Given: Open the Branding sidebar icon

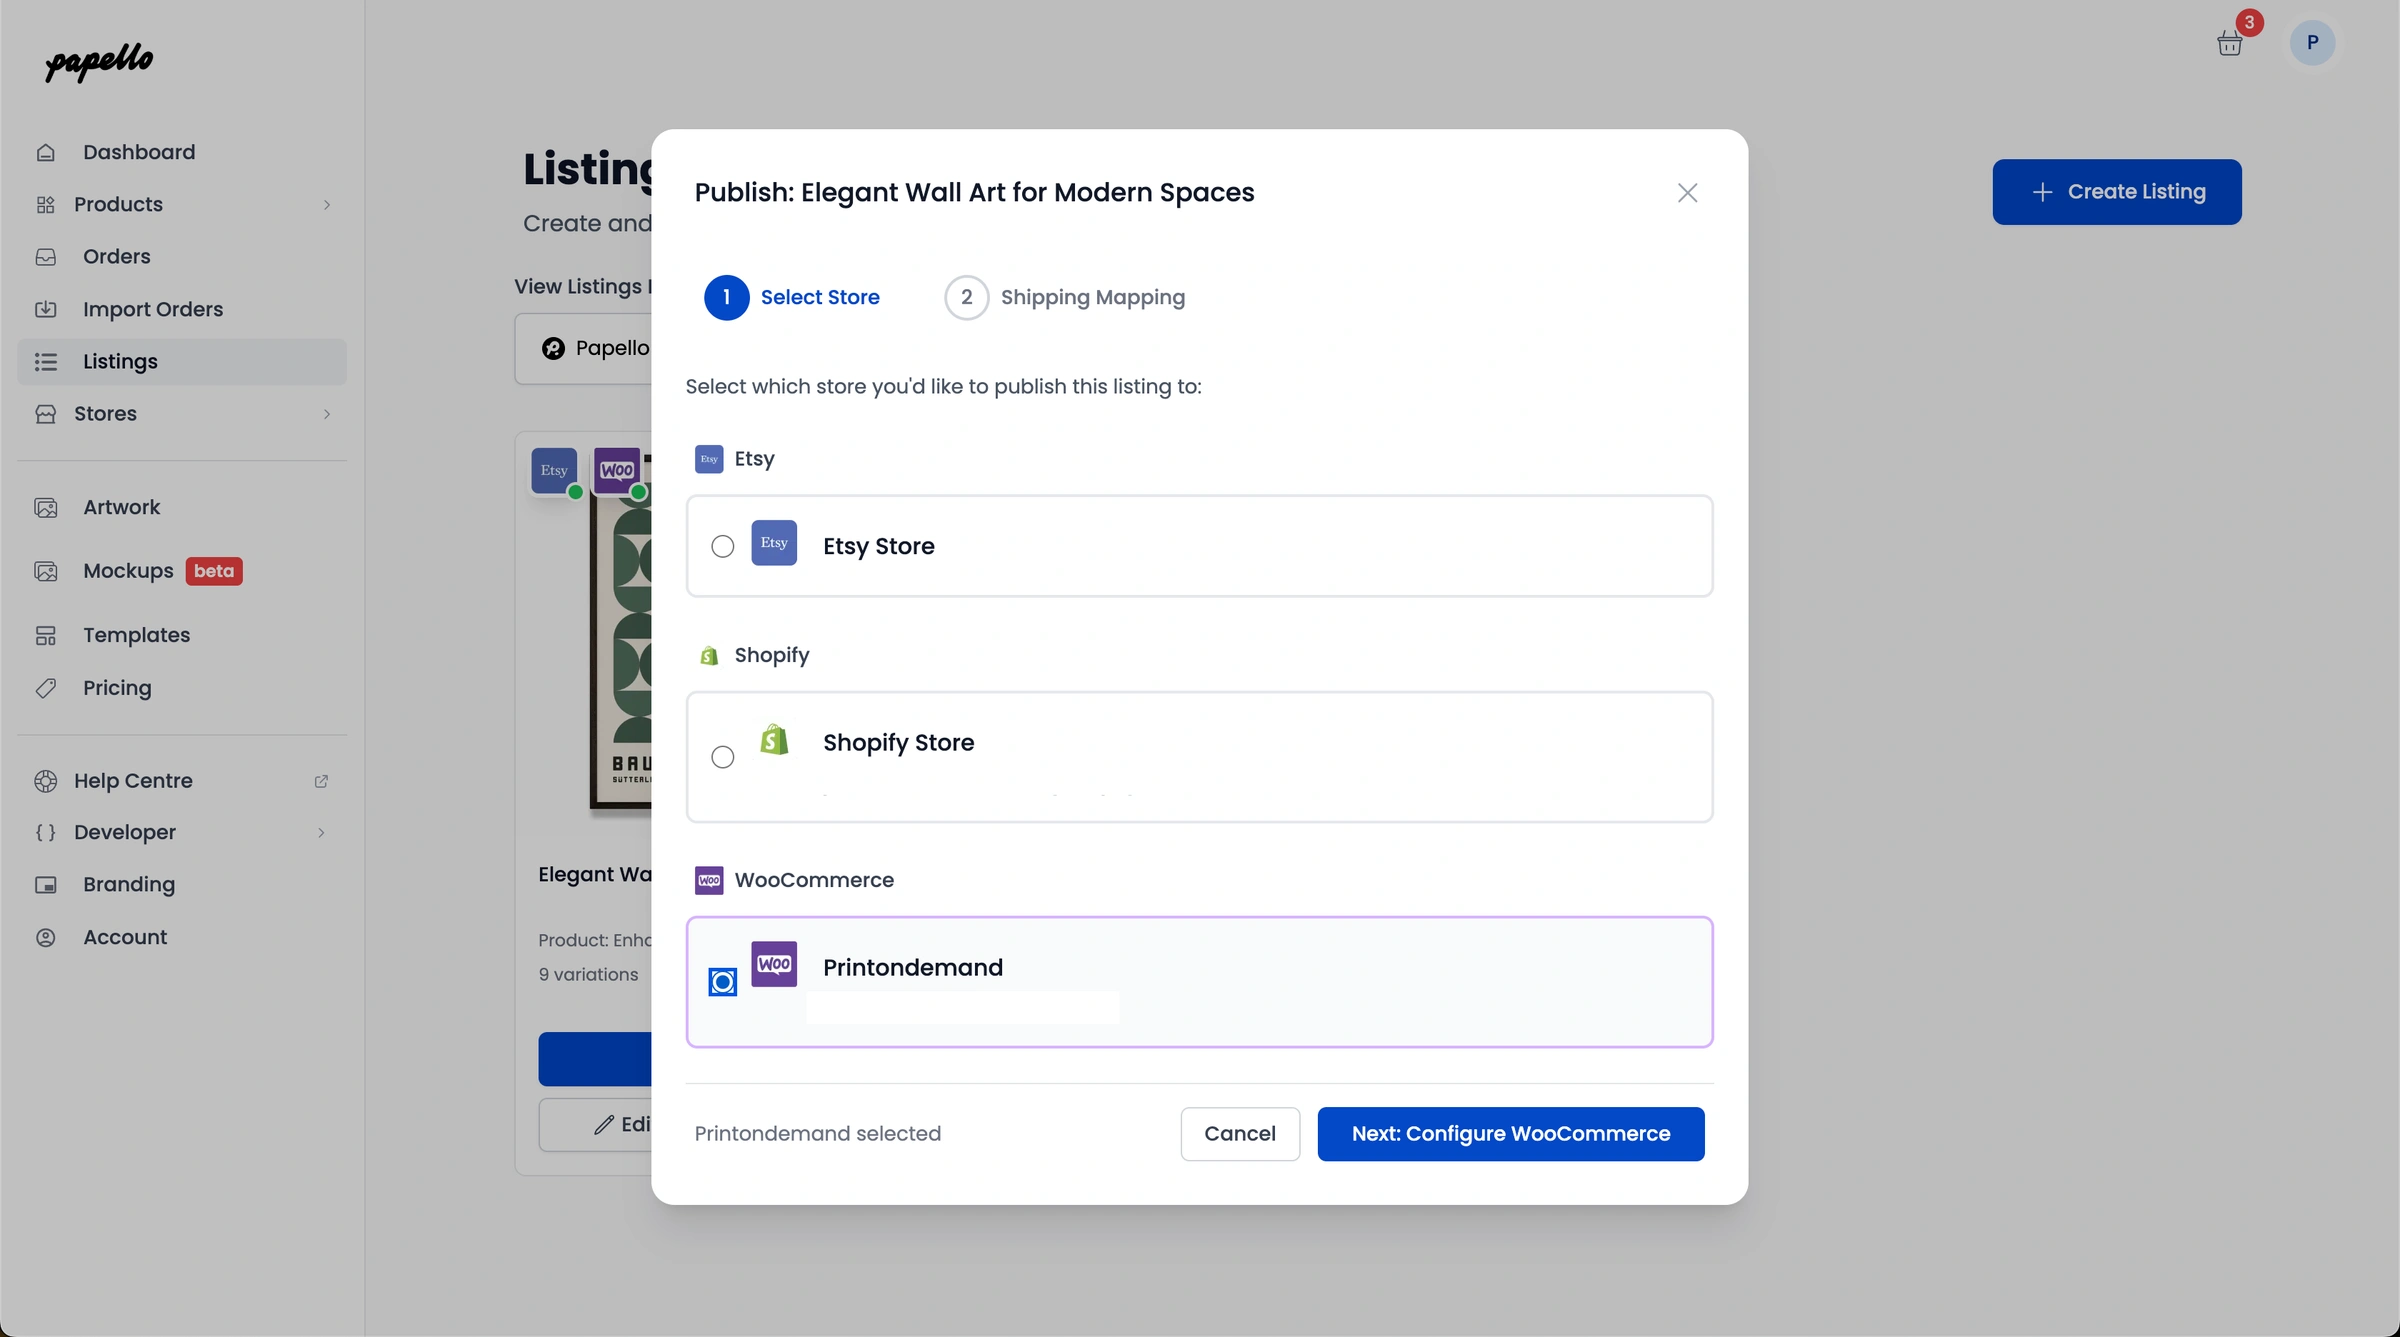Looking at the screenshot, I should 47,884.
